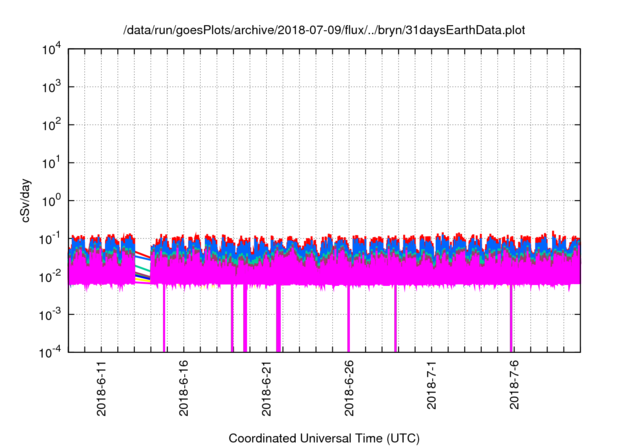Click the magenta dropout spike just before 2018-7-6
The width and height of the screenshot is (640, 448).
[x=511, y=320]
